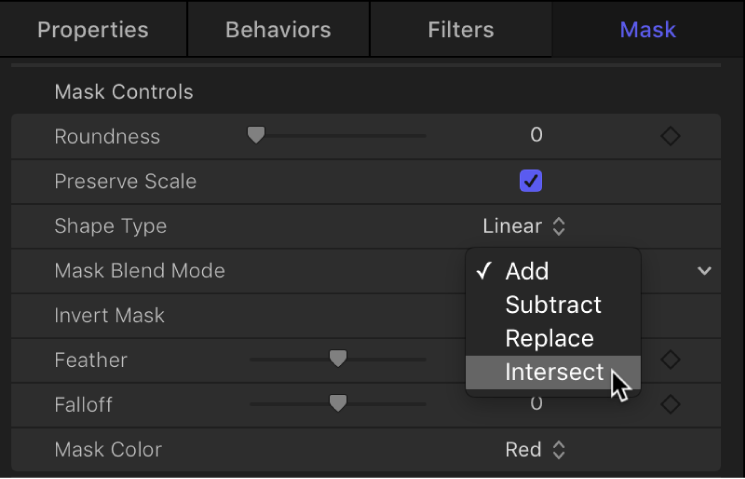This screenshot has height=479, width=745.
Task: Choose Subtract from the blend mode menu
Action: (x=553, y=305)
